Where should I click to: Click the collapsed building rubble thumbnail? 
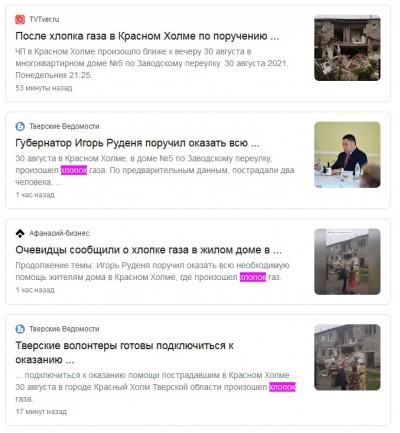[x=347, y=48]
